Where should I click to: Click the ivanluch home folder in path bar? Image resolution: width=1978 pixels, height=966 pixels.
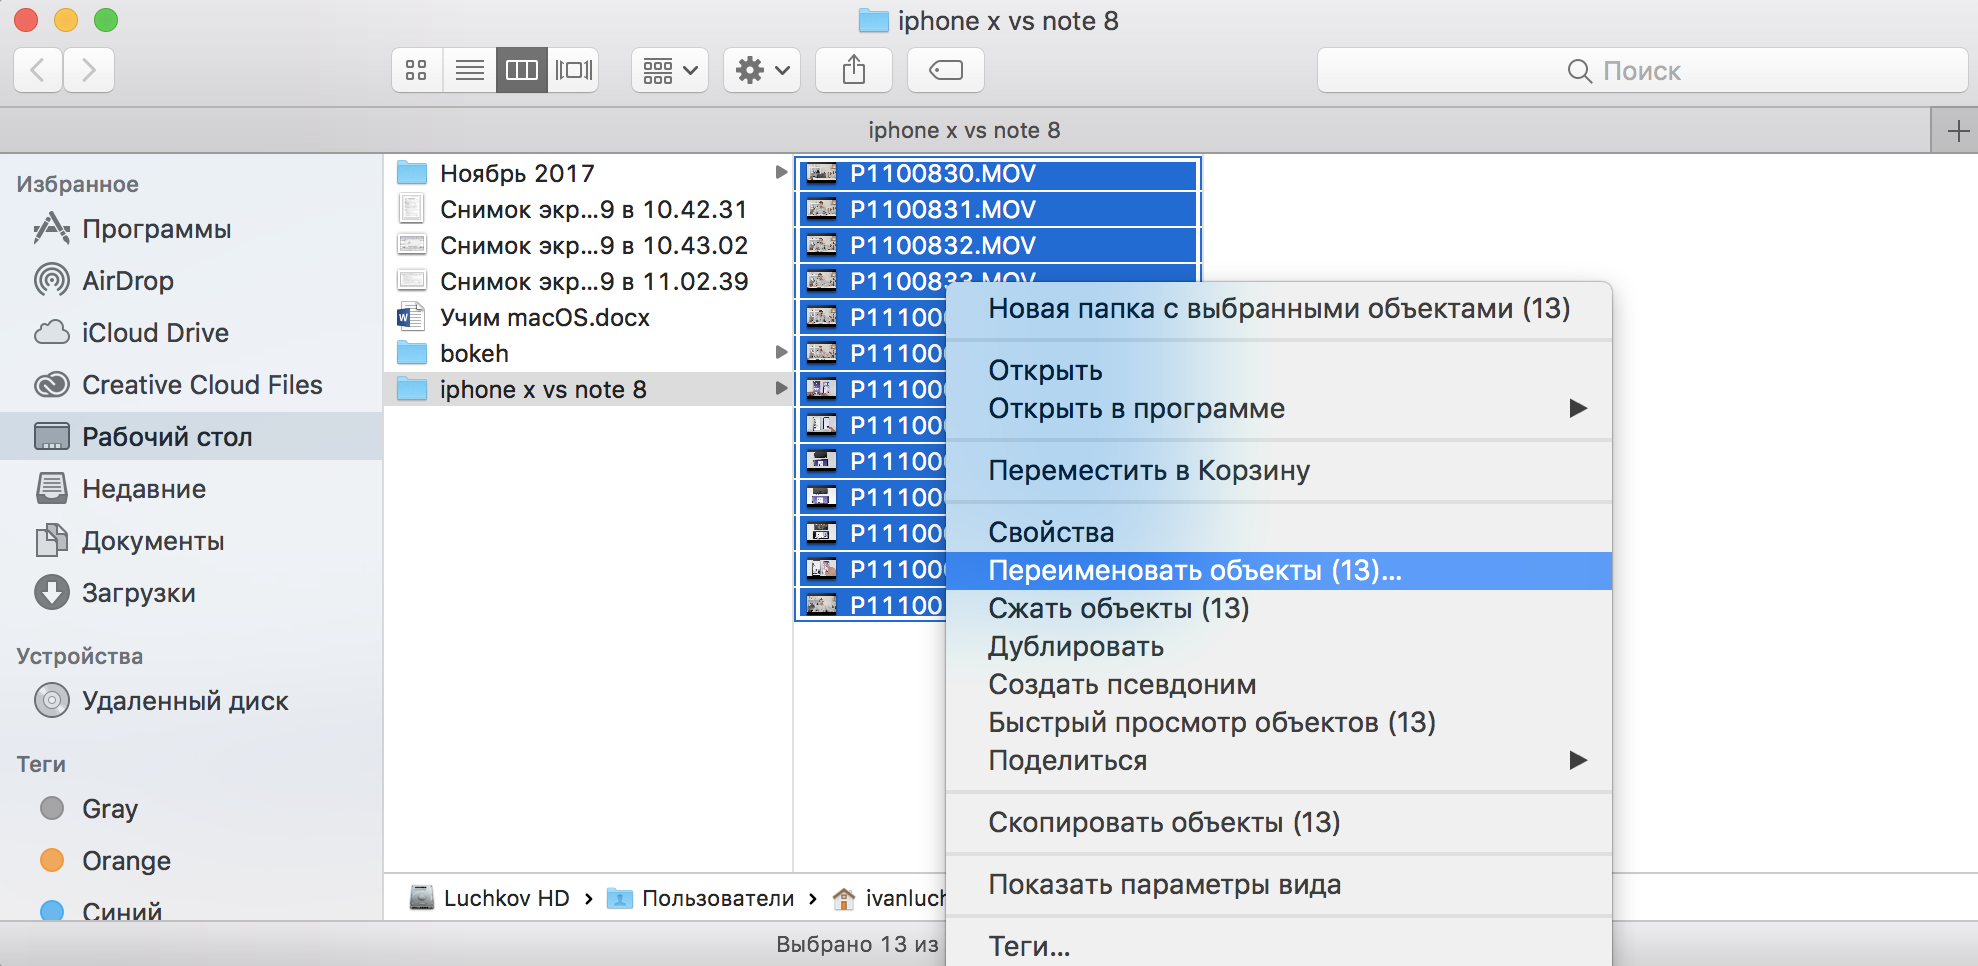click(x=889, y=898)
